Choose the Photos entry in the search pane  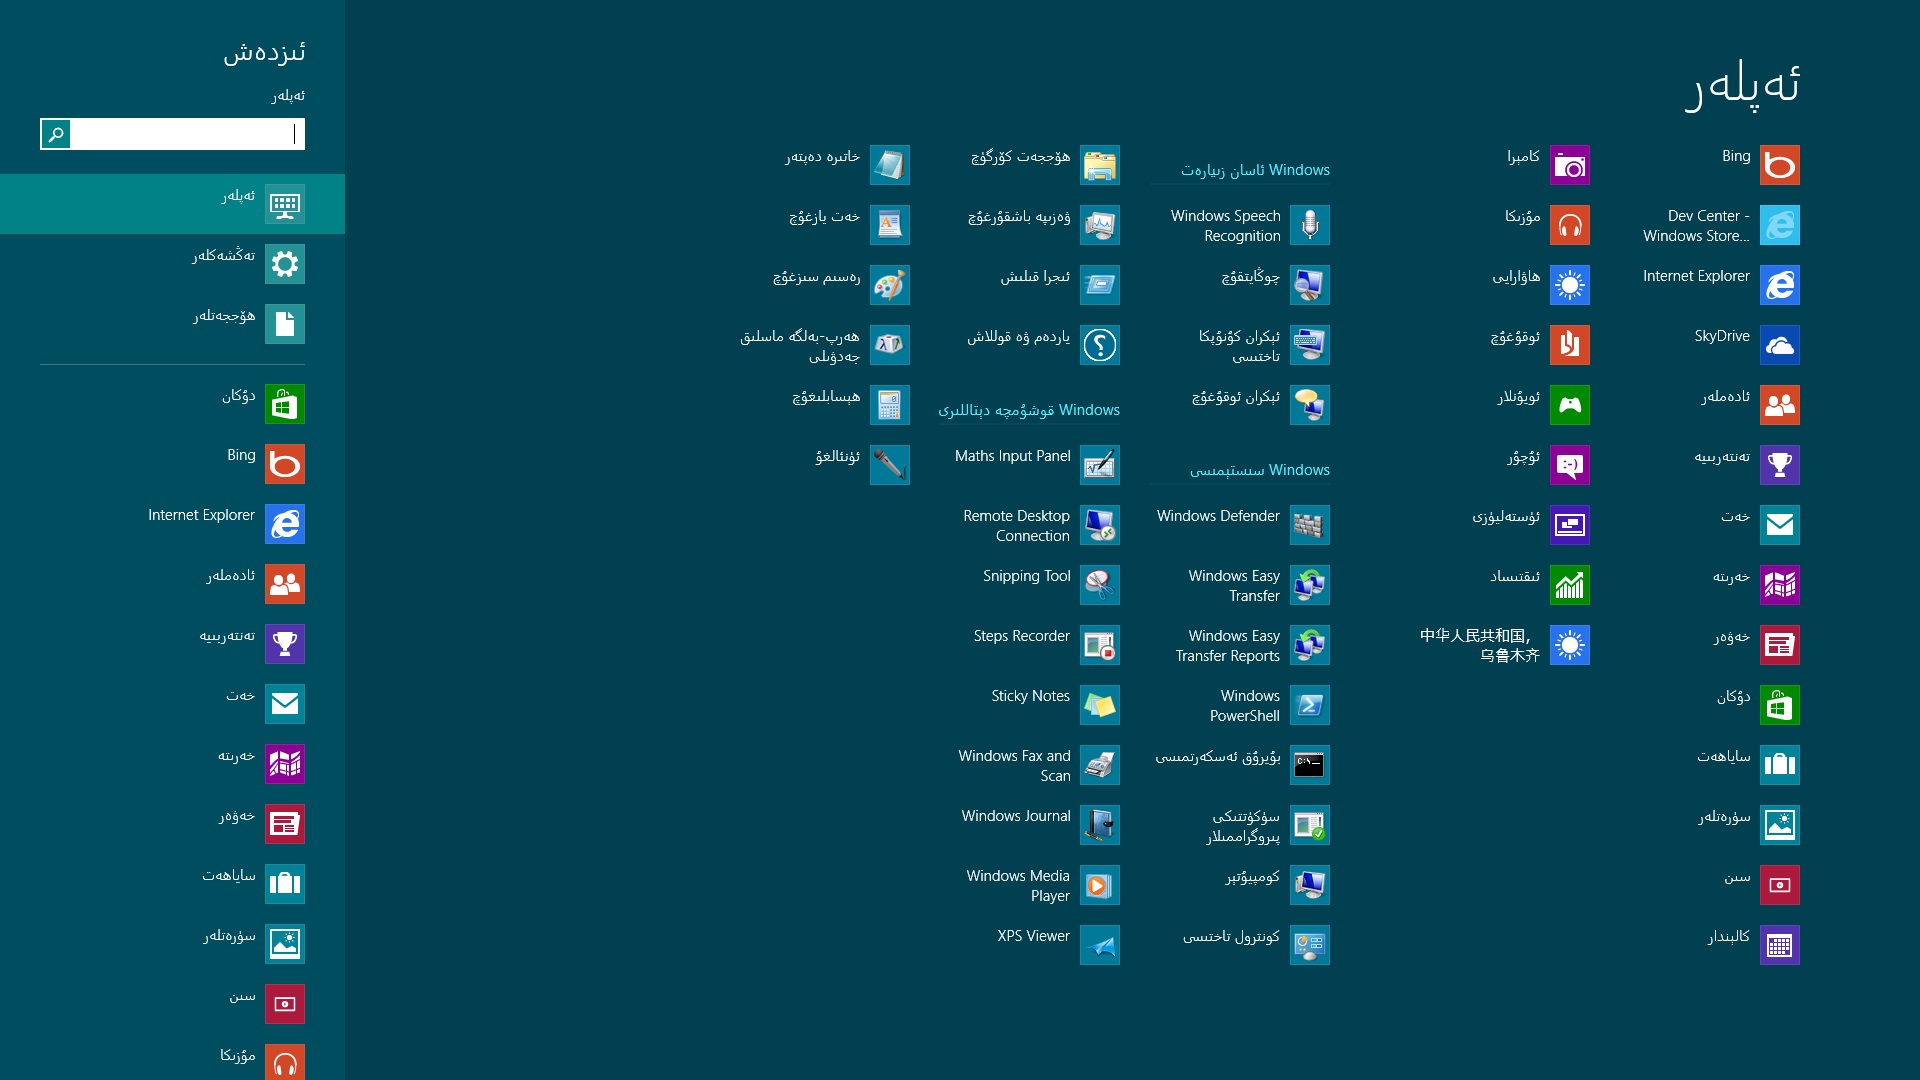point(172,944)
